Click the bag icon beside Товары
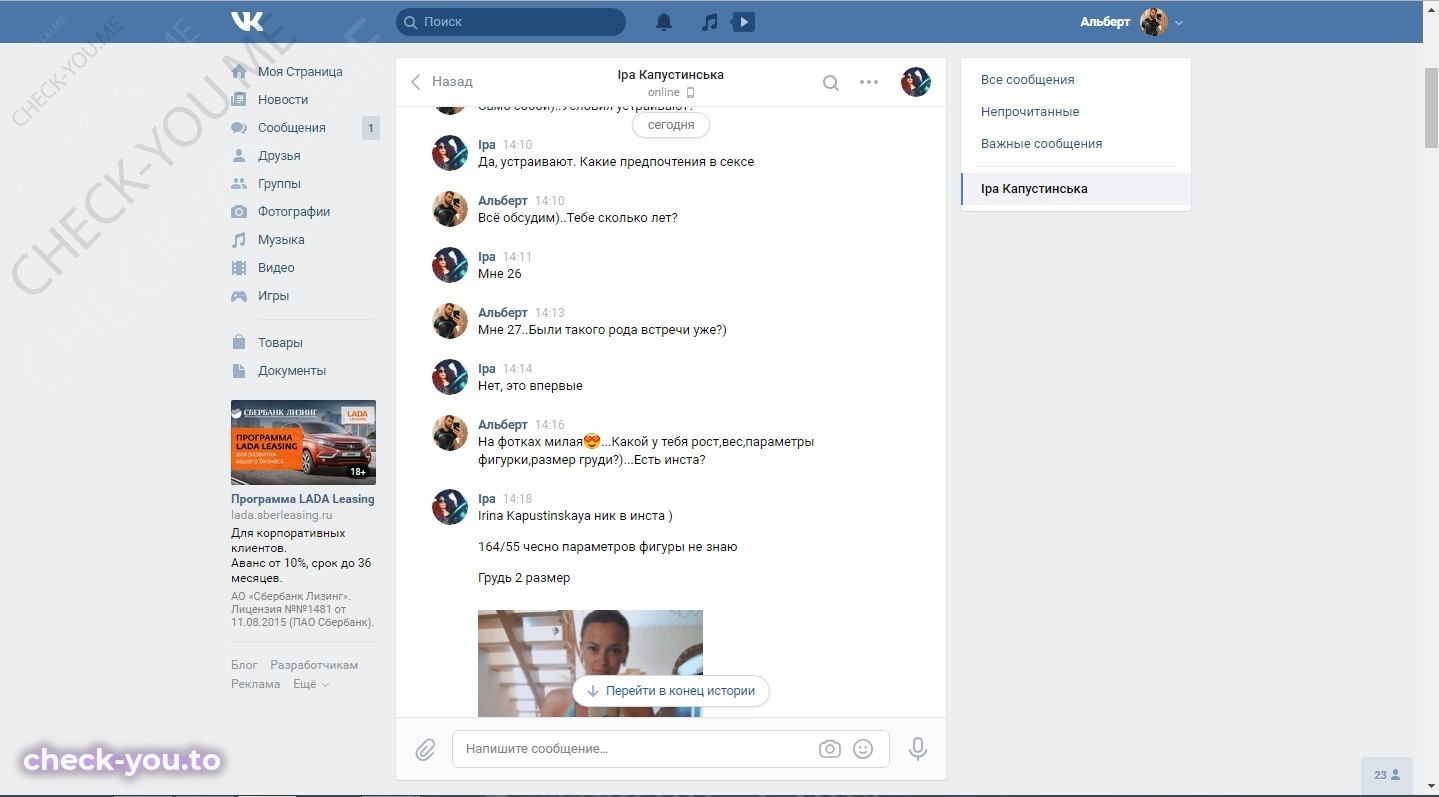Image resolution: width=1439 pixels, height=797 pixels. (x=239, y=343)
